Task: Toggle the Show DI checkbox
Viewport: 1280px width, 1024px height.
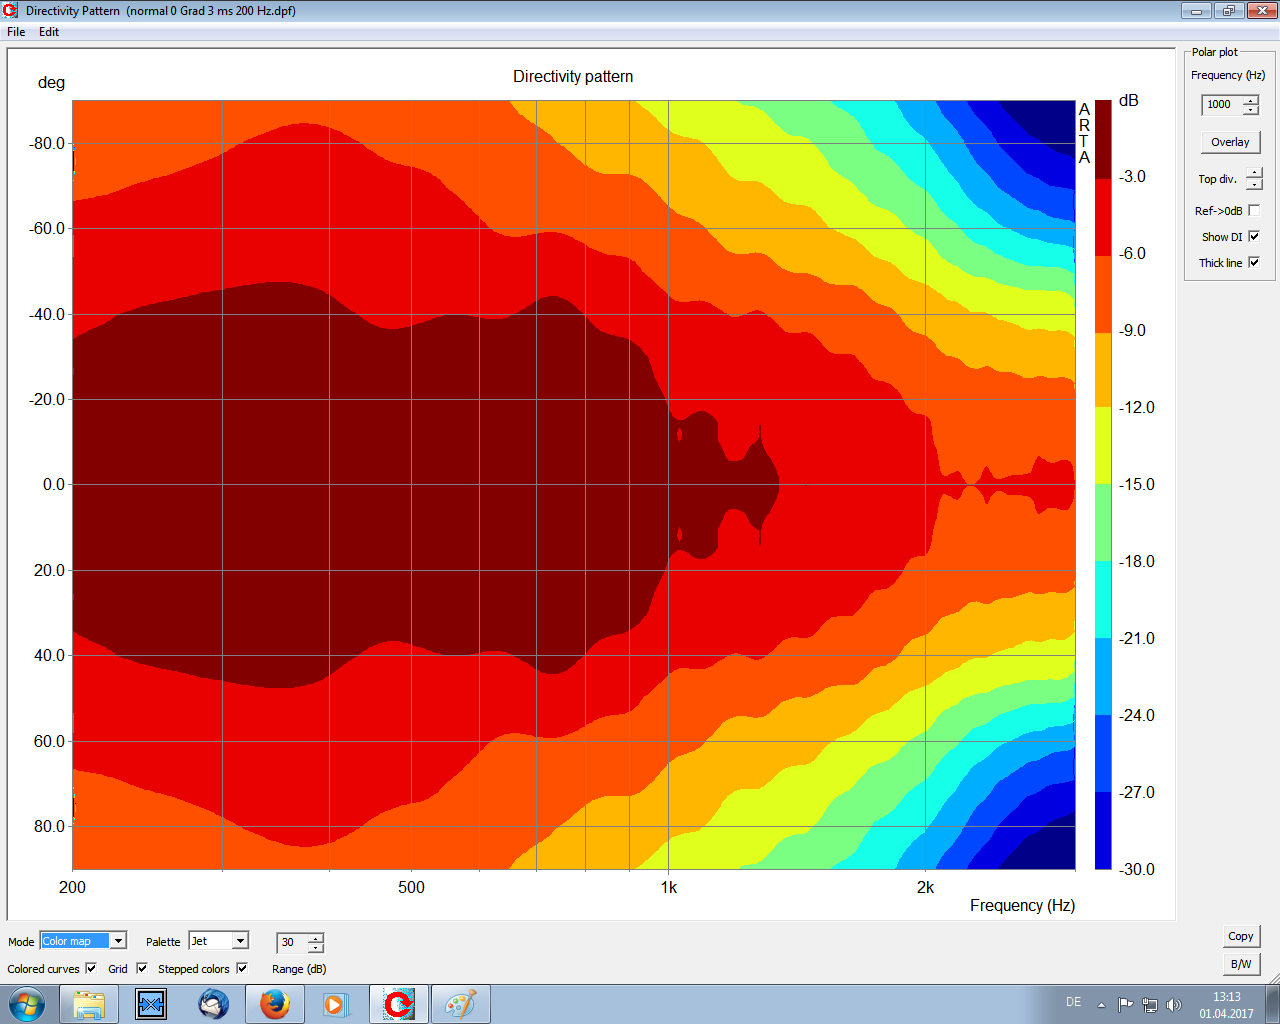Action: (x=1254, y=237)
